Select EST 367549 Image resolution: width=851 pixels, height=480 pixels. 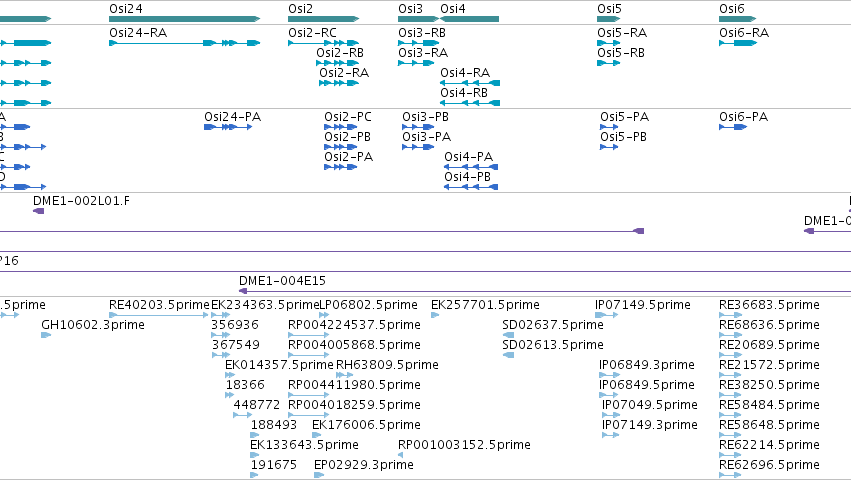(x=221, y=355)
